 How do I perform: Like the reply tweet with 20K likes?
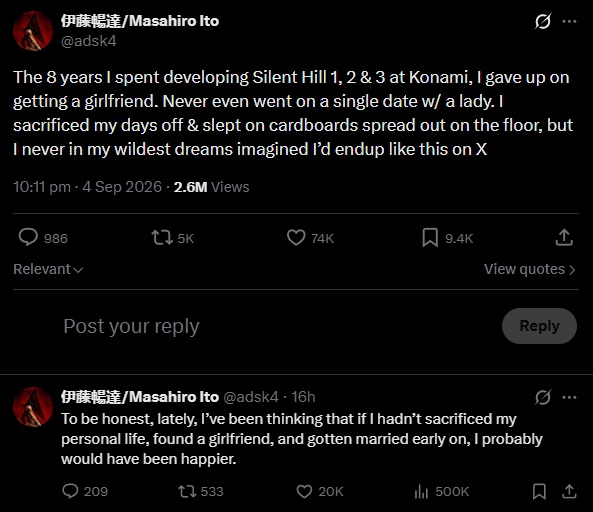[304, 492]
